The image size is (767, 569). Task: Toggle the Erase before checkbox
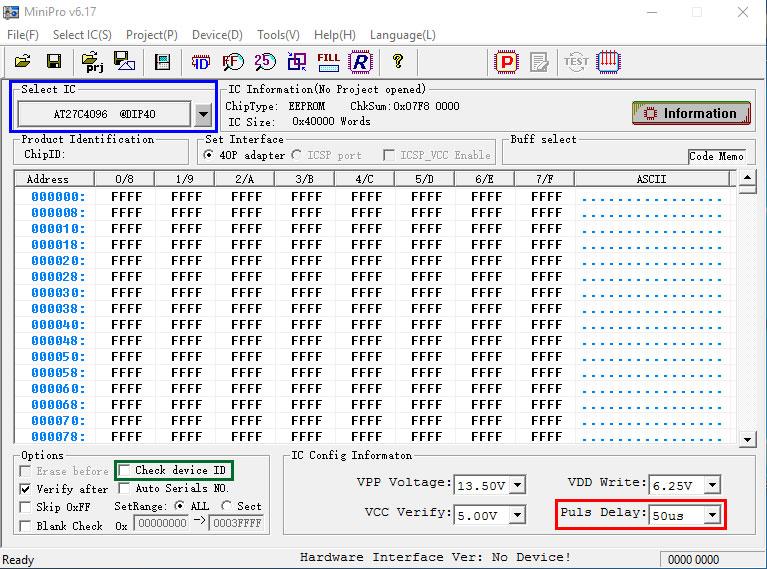point(25,471)
